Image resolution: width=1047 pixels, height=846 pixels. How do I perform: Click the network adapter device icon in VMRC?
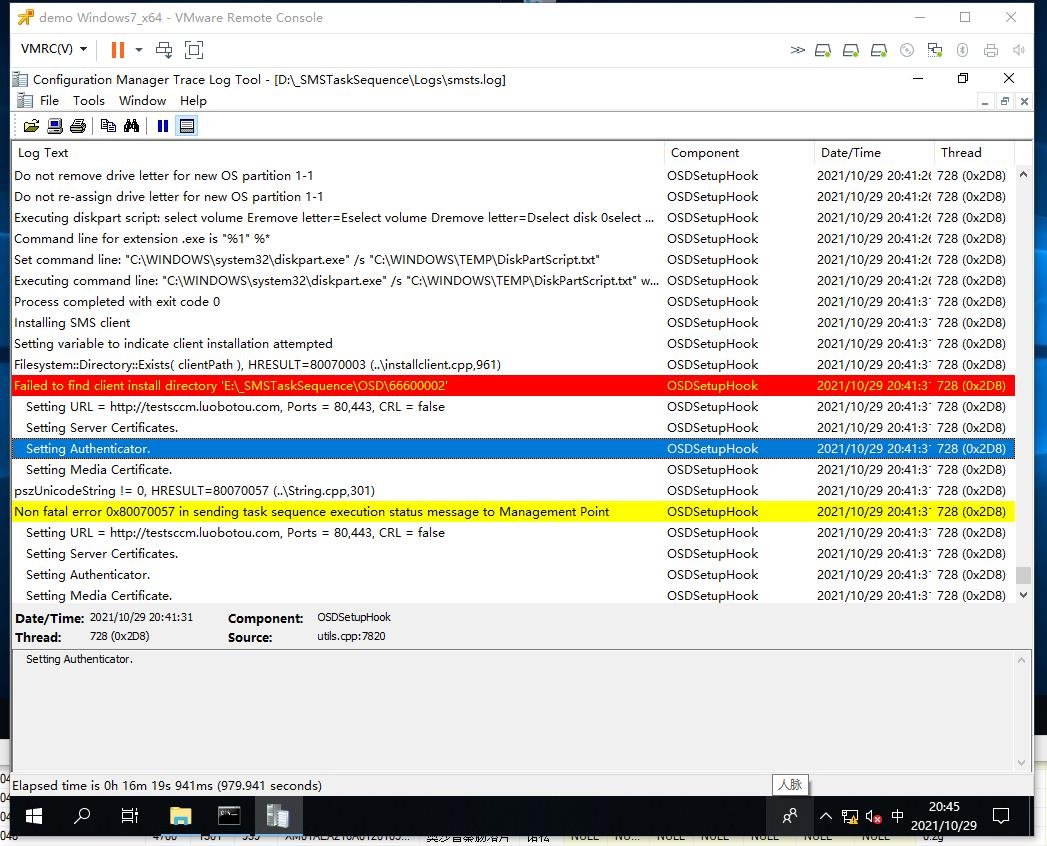point(935,50)
